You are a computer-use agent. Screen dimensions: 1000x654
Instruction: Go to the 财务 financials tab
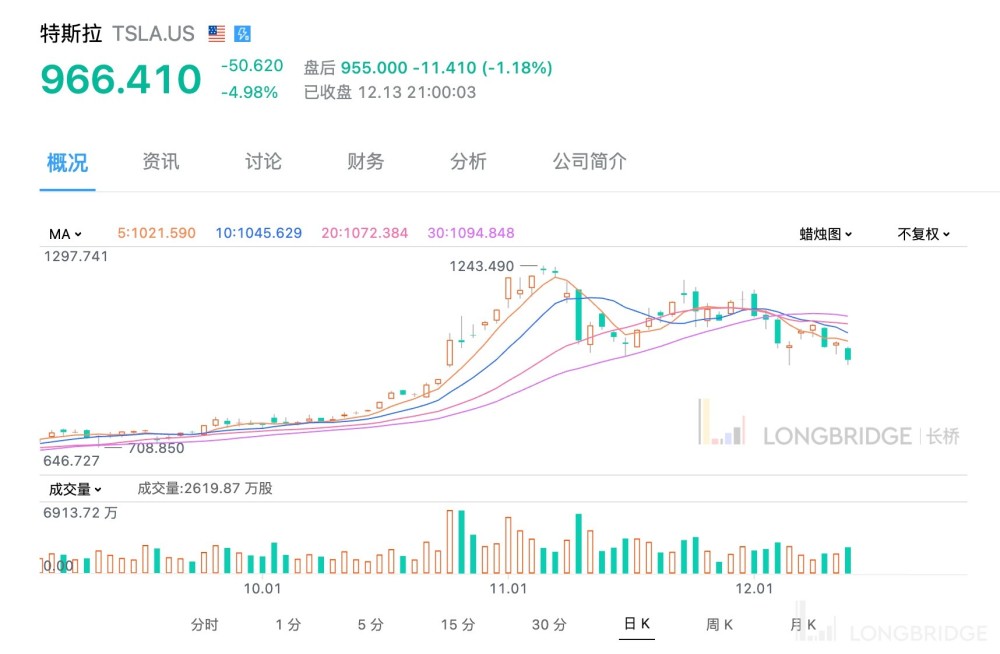[365, 162]
